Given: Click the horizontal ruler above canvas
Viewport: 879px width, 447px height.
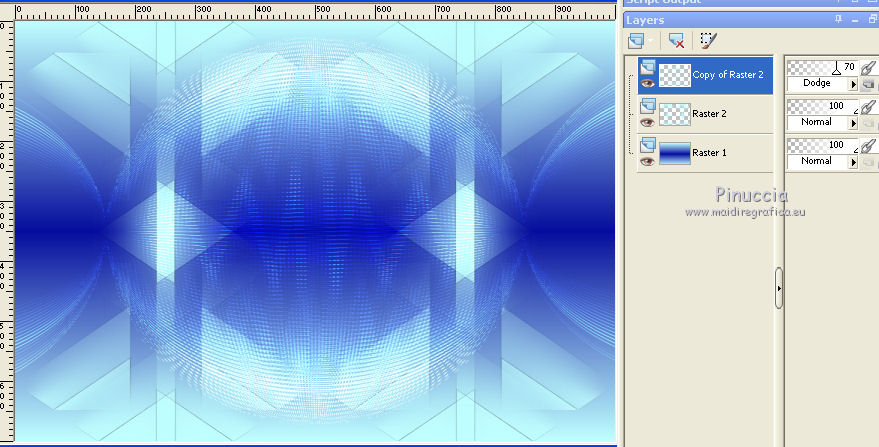Looking at the screenshot, I should [x=315, y=12].
